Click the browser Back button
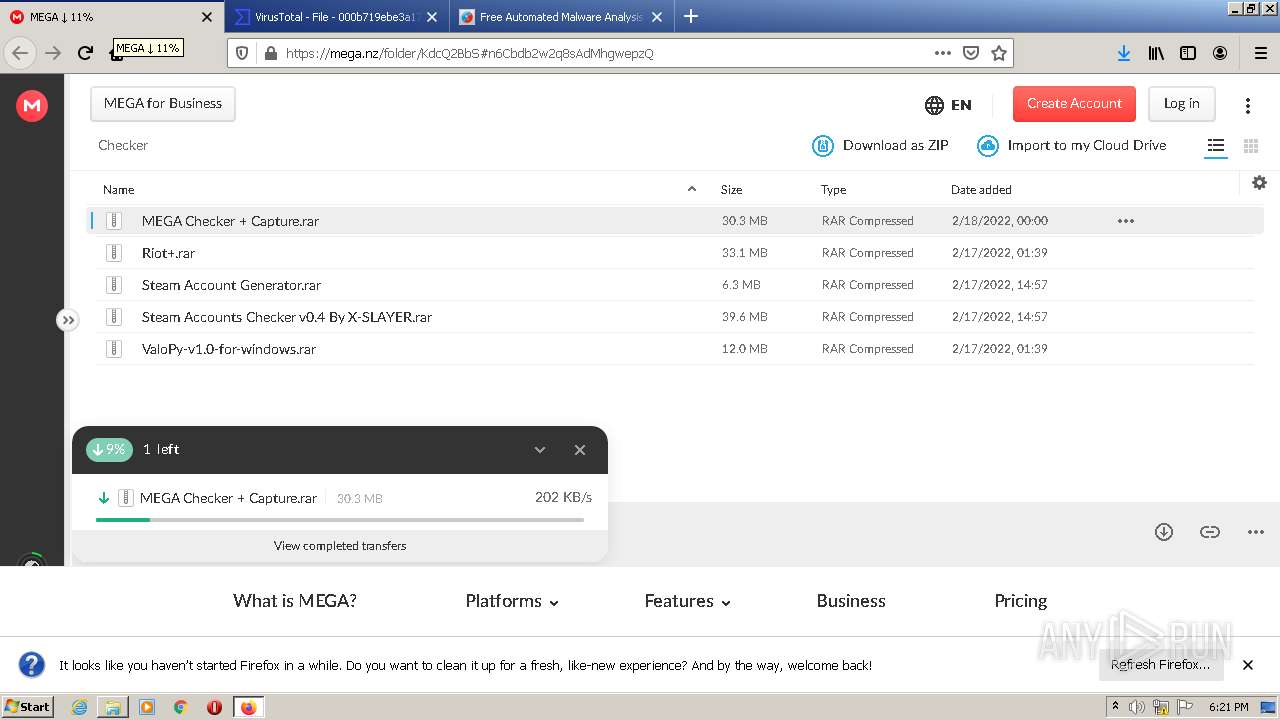 tap(21, 53)
